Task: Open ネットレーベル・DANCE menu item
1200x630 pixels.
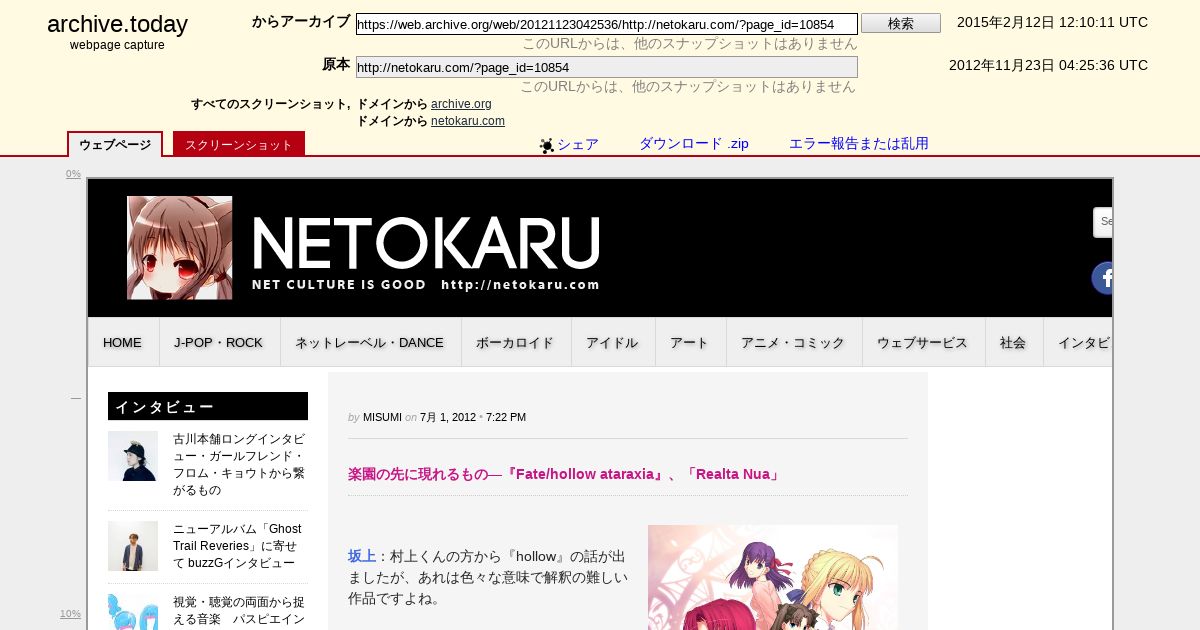Action: [370, 342]
